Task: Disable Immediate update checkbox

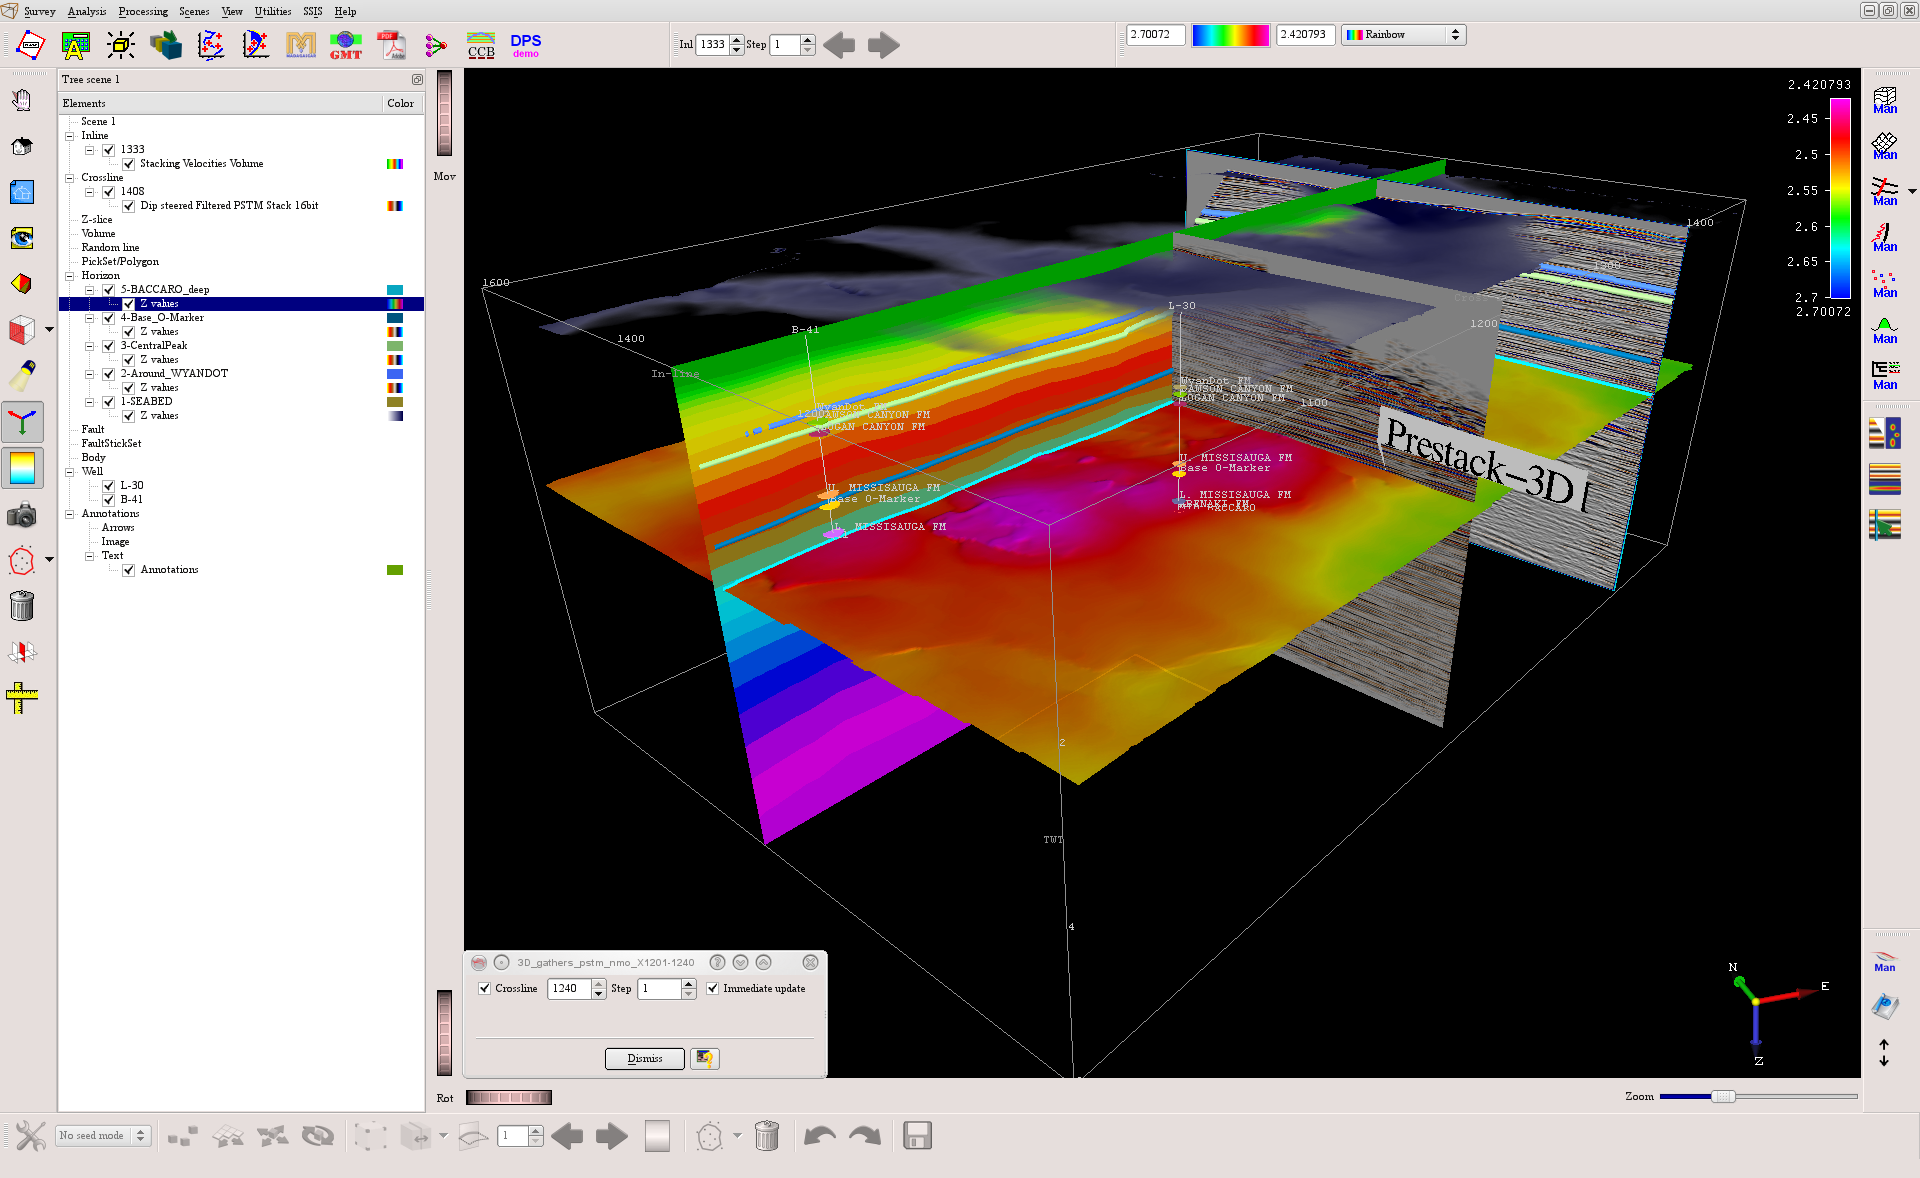Action: tap(713, 988)
